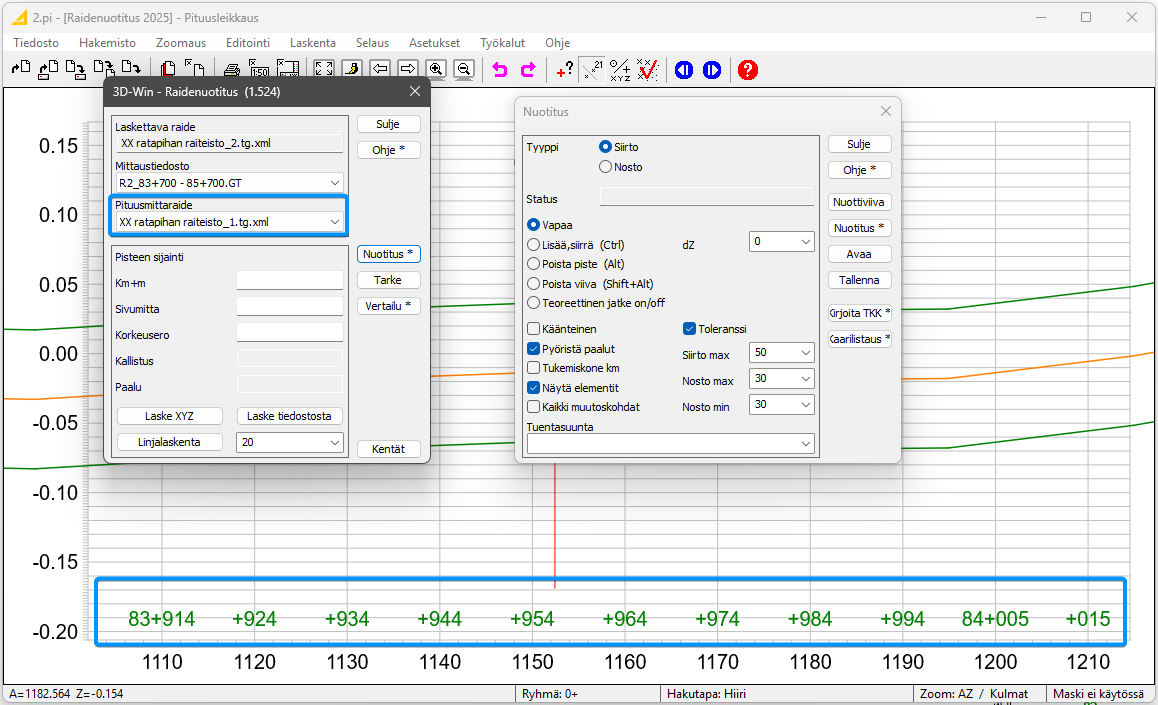Disable the Toleranssi checkbox
The width and height of the screenshot is (1158, 705).
pos(689,329)
